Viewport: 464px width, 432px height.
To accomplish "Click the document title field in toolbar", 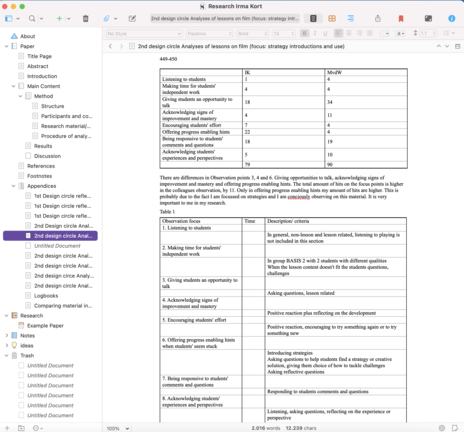I will click(225, 19).
